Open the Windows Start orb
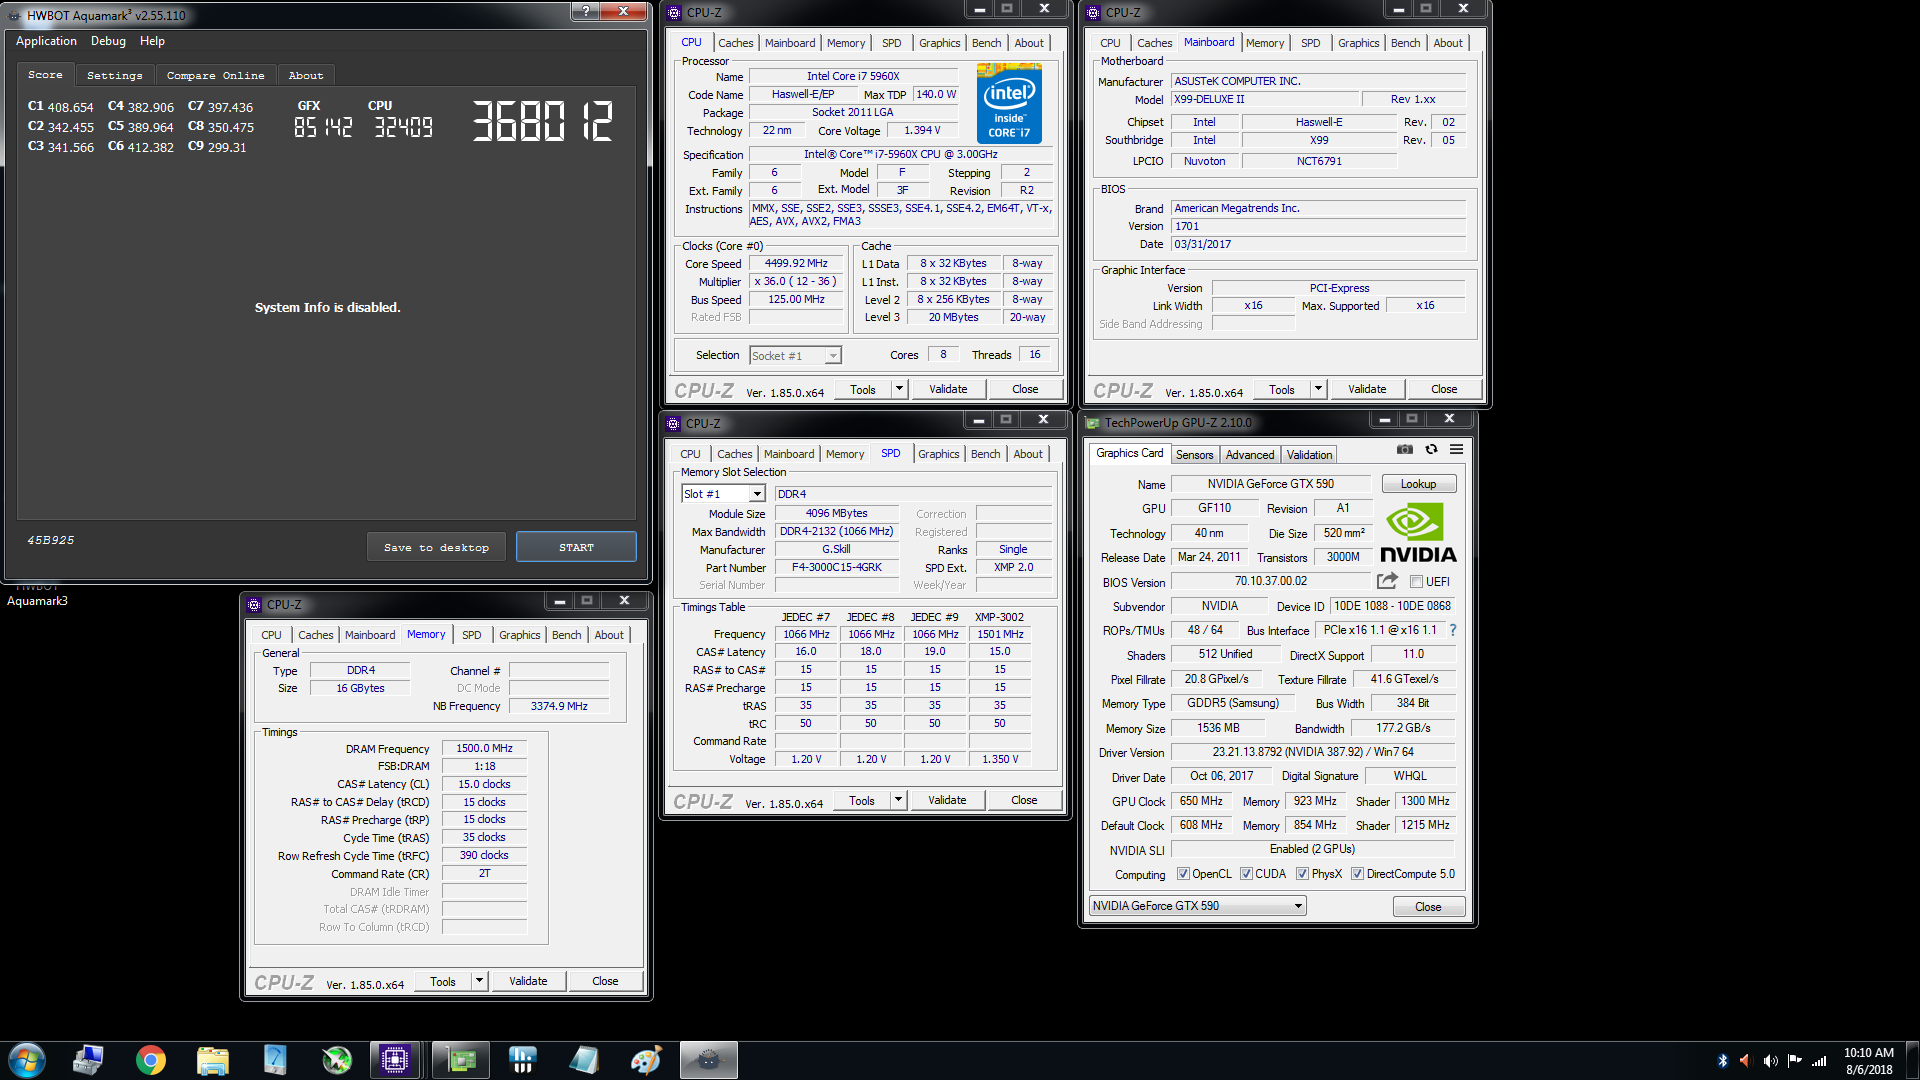The height and width of the screenshot is (1080, 1920). pos(27,1060)
